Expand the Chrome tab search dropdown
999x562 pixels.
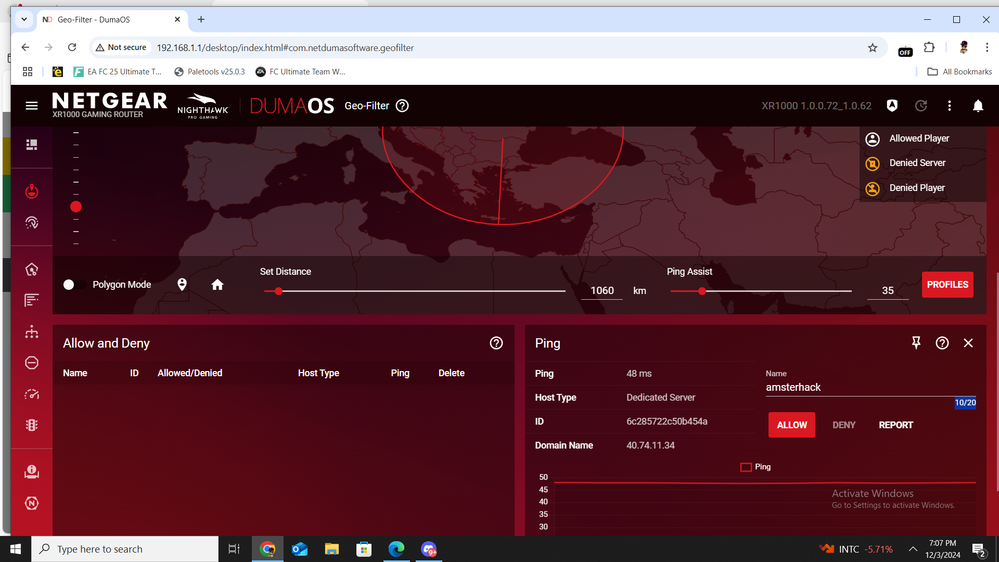[x=24, y=19]
